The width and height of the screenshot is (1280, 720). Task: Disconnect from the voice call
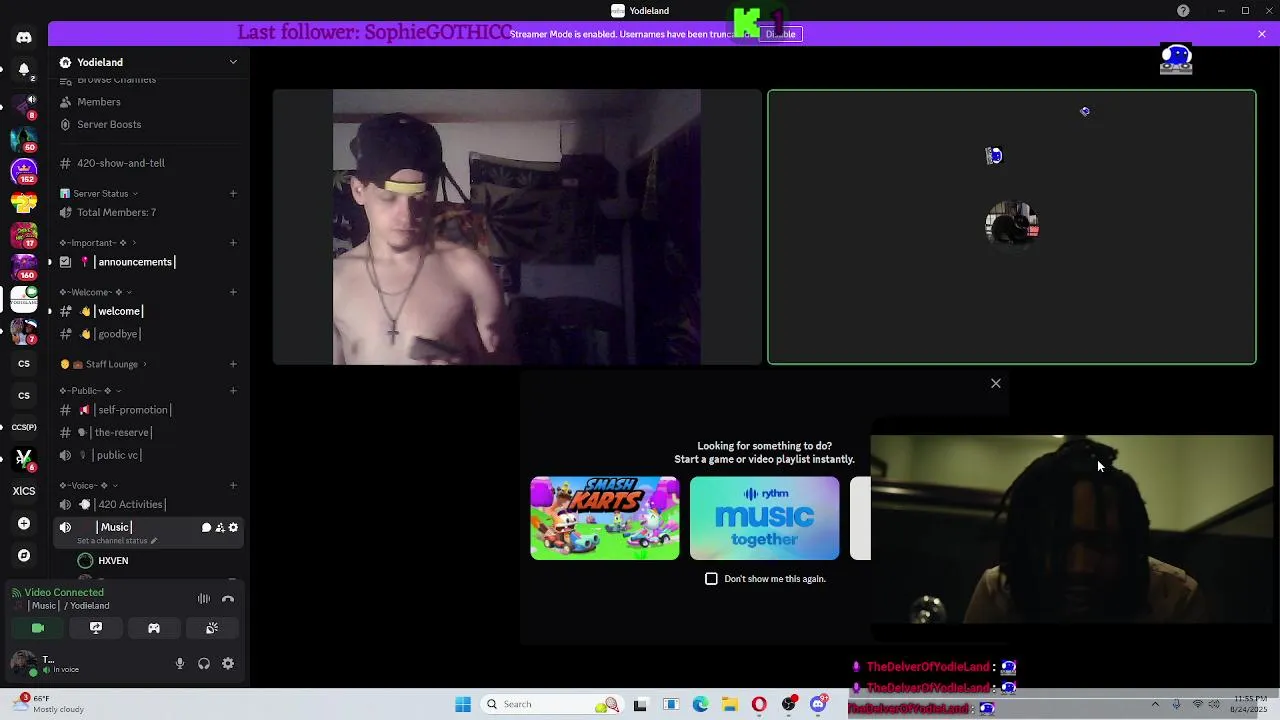tap(228, 599)
